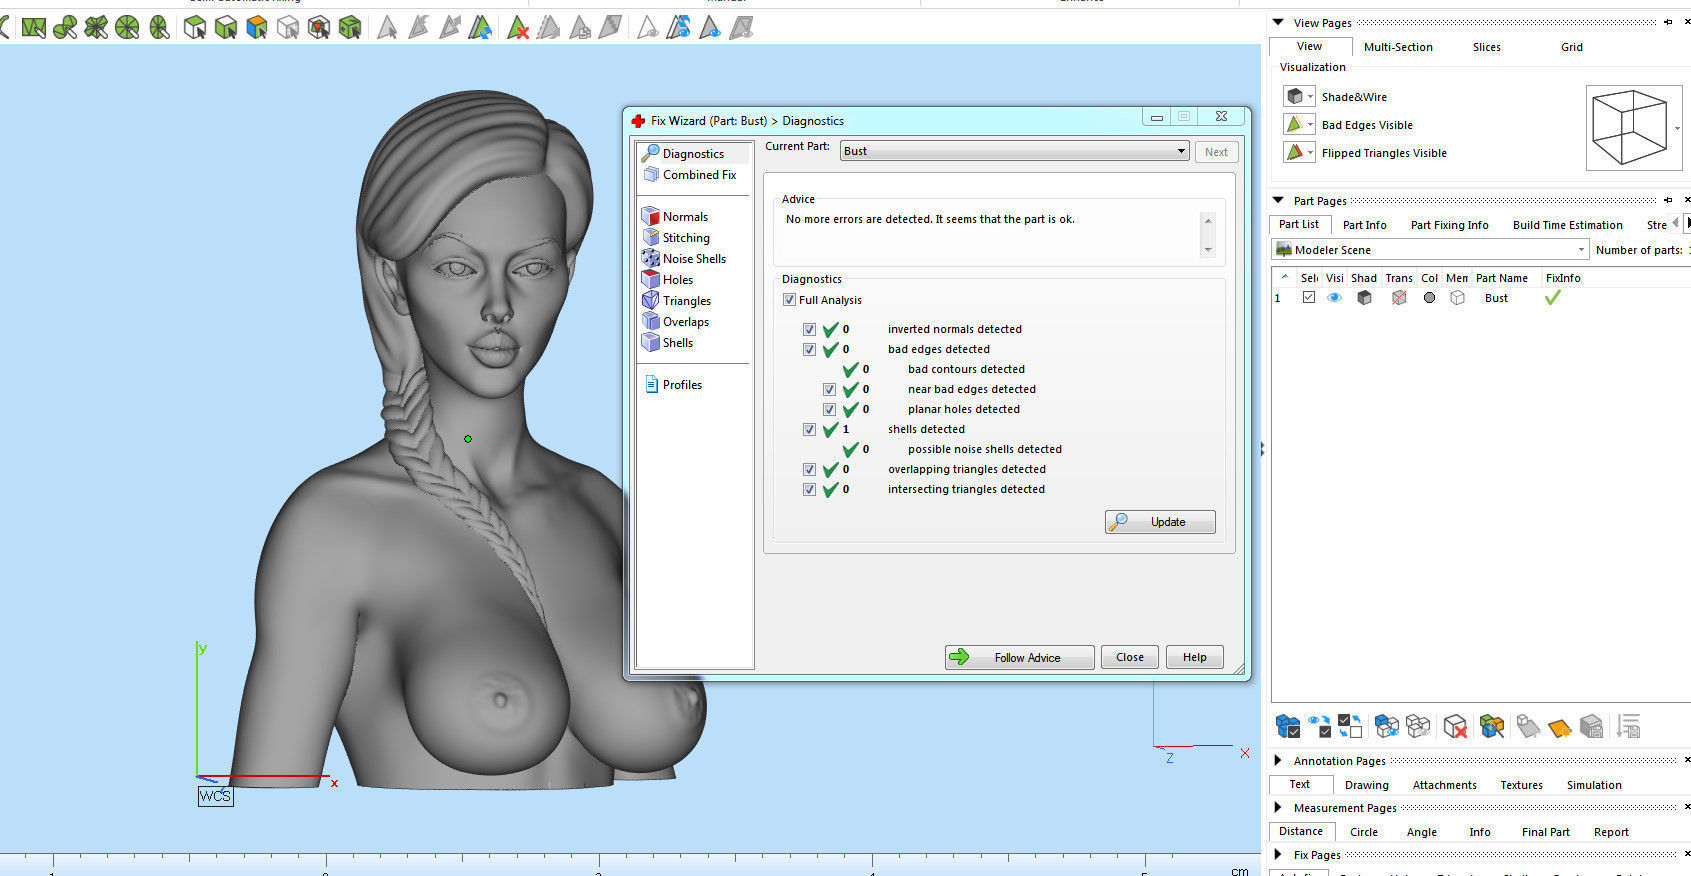The image size is (1691, 876).
Task: Toggle selection checkbox for Bust part
Action: point(1308,297)
